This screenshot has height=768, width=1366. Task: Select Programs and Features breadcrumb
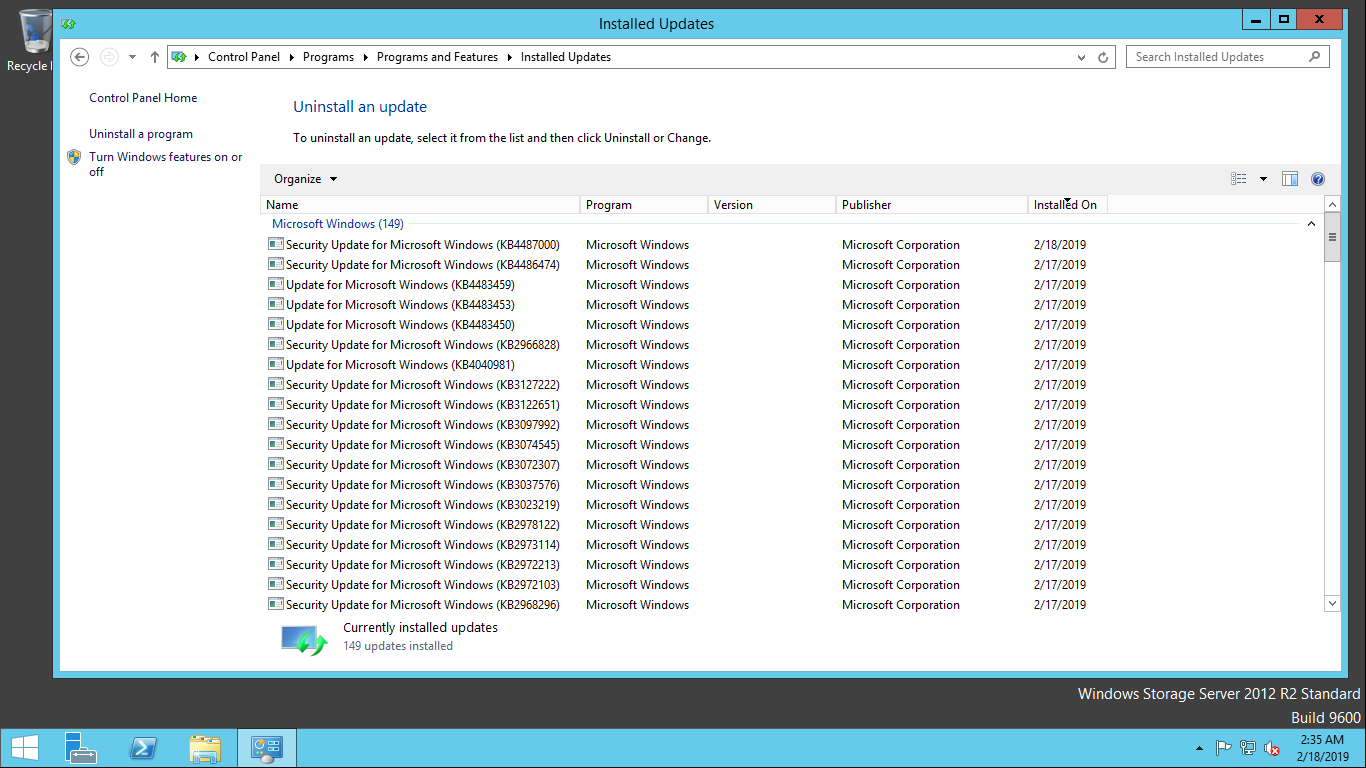pyautogui.click(x=437, y=57)
